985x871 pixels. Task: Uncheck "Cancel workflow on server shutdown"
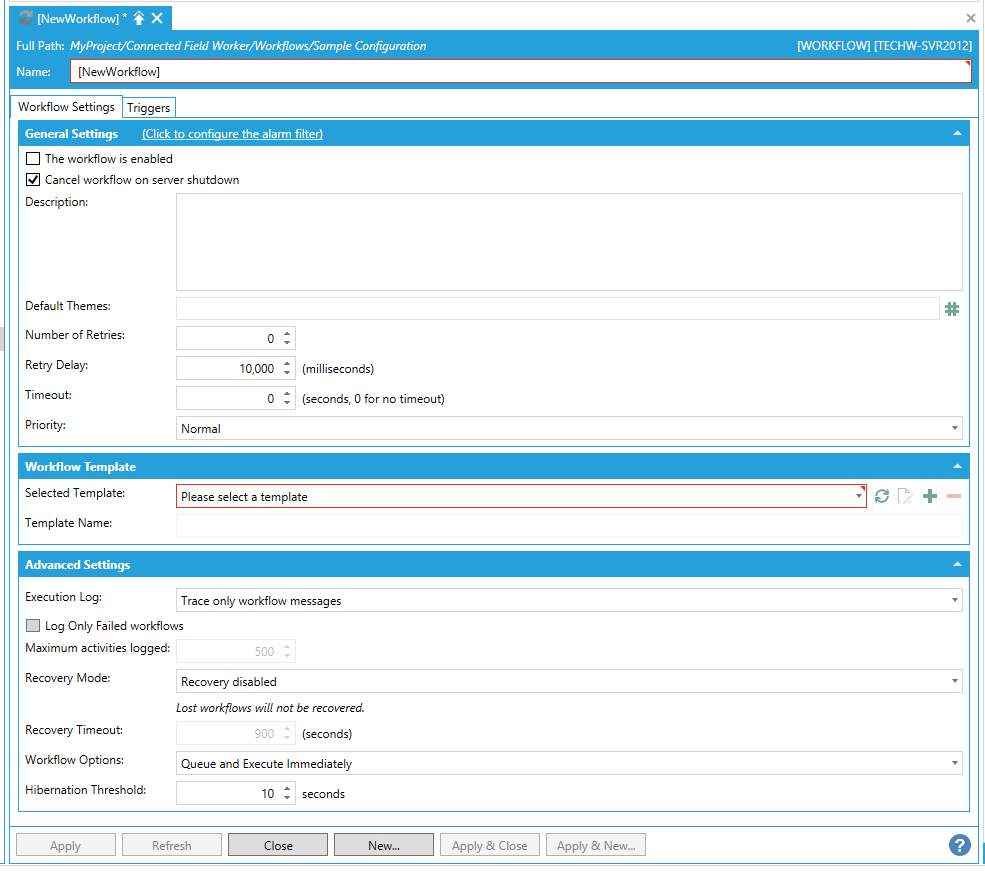click(33, 180)
